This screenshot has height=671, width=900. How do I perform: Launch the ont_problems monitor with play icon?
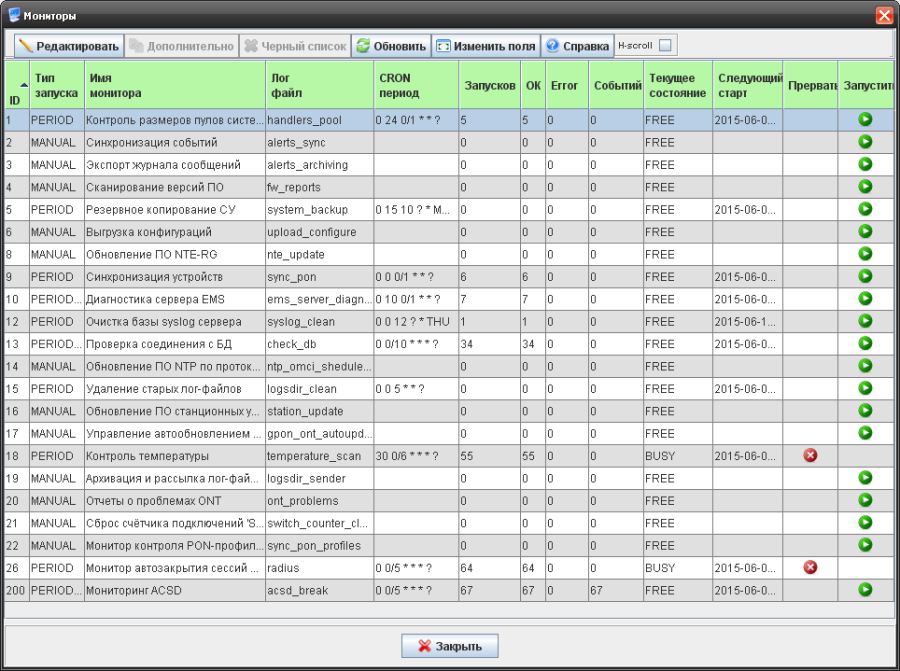[865, 500]
